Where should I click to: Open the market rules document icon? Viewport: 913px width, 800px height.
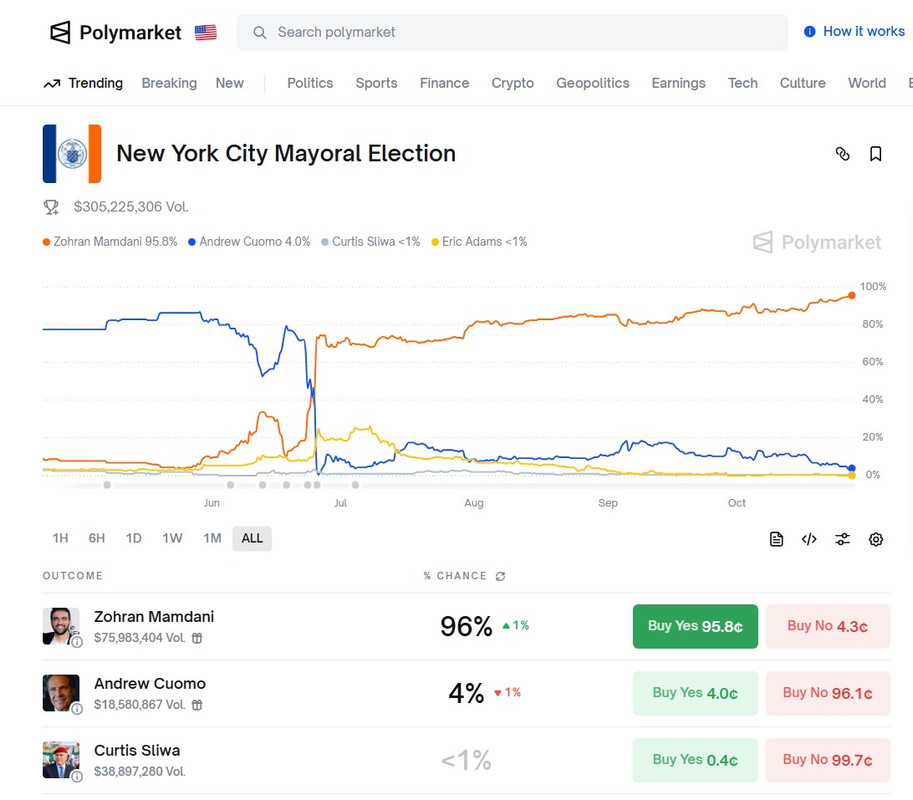pyautogui.click(x=776, y=539)
